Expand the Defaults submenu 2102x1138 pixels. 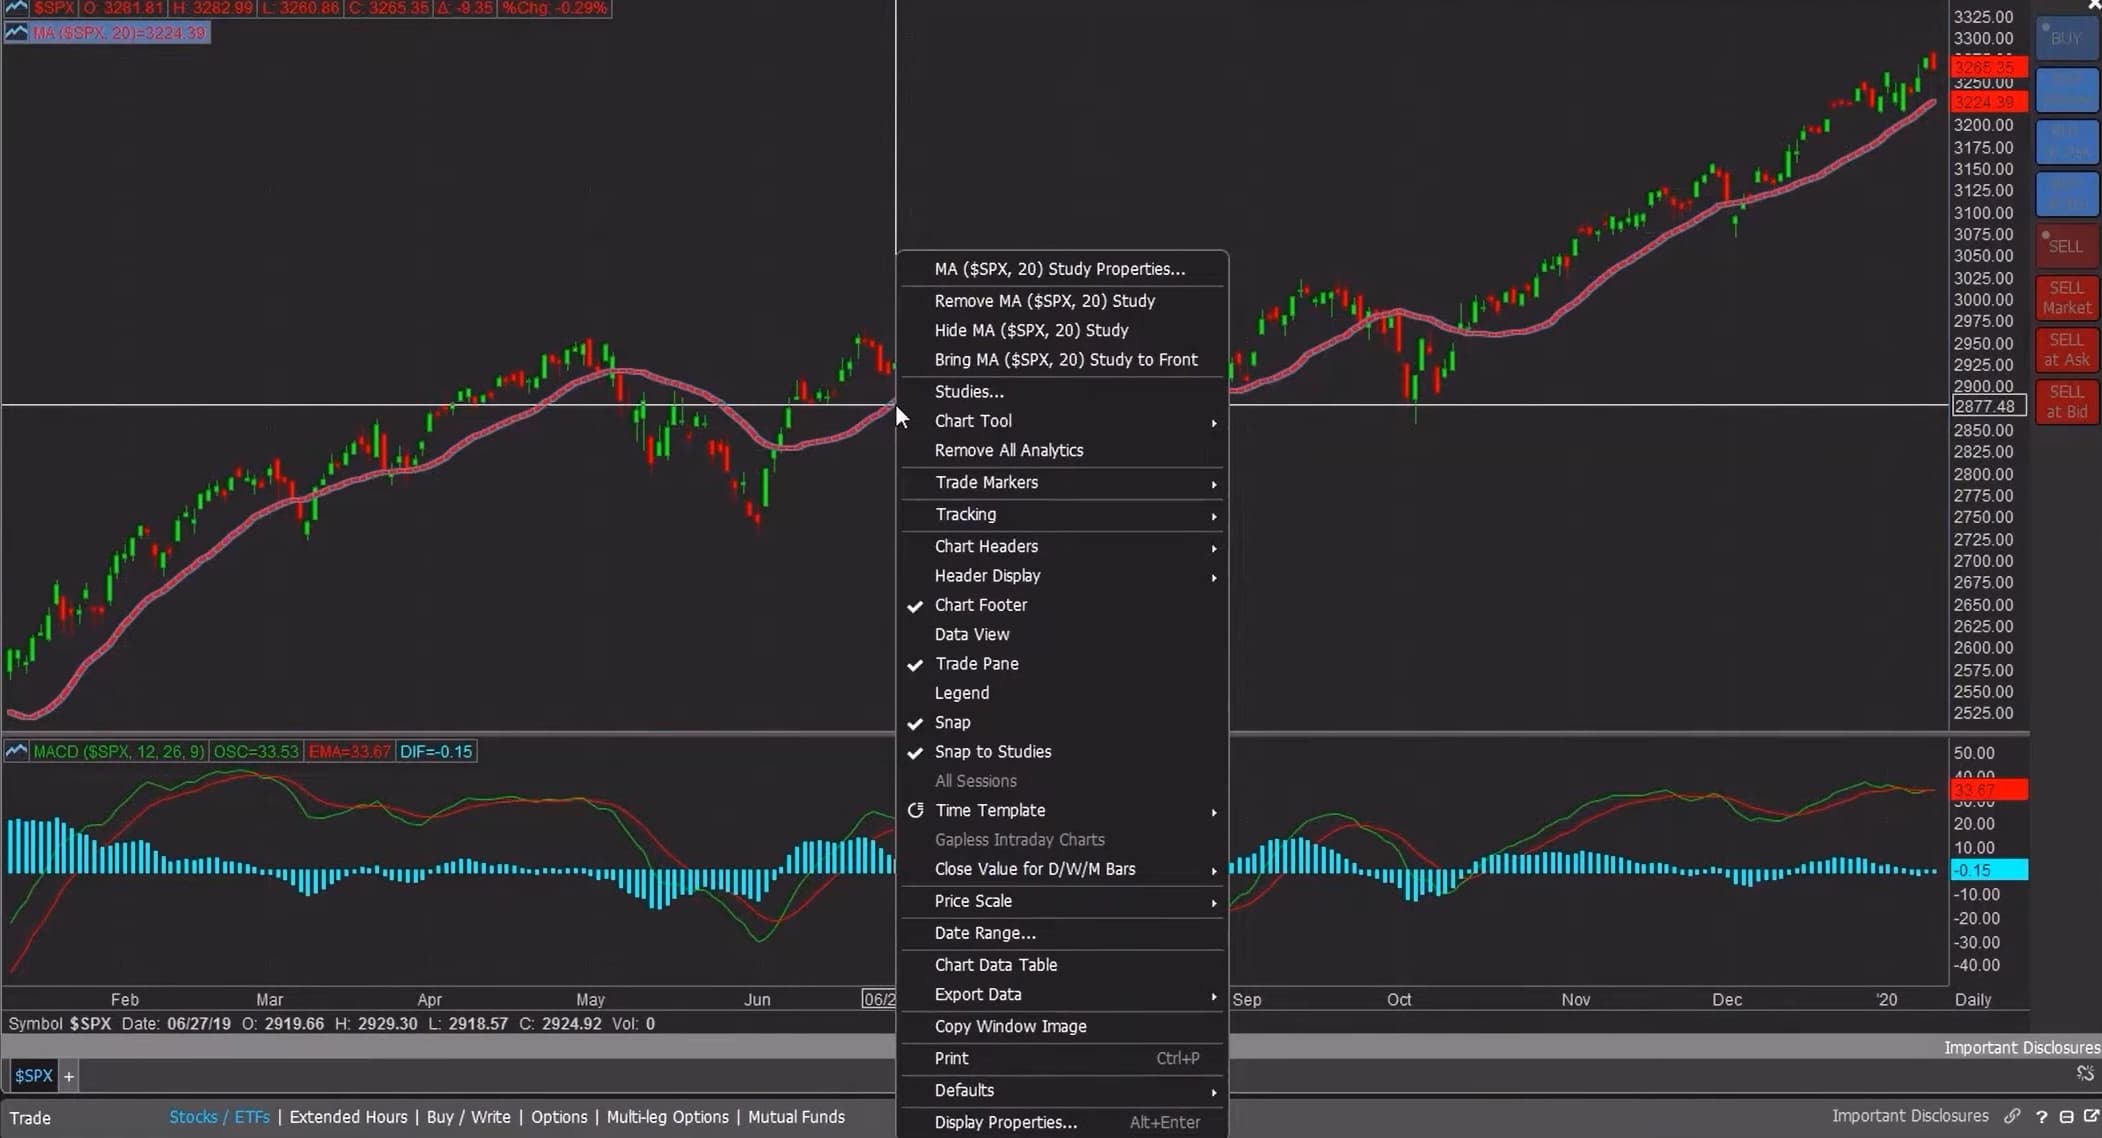(x=1062, y=1090)
